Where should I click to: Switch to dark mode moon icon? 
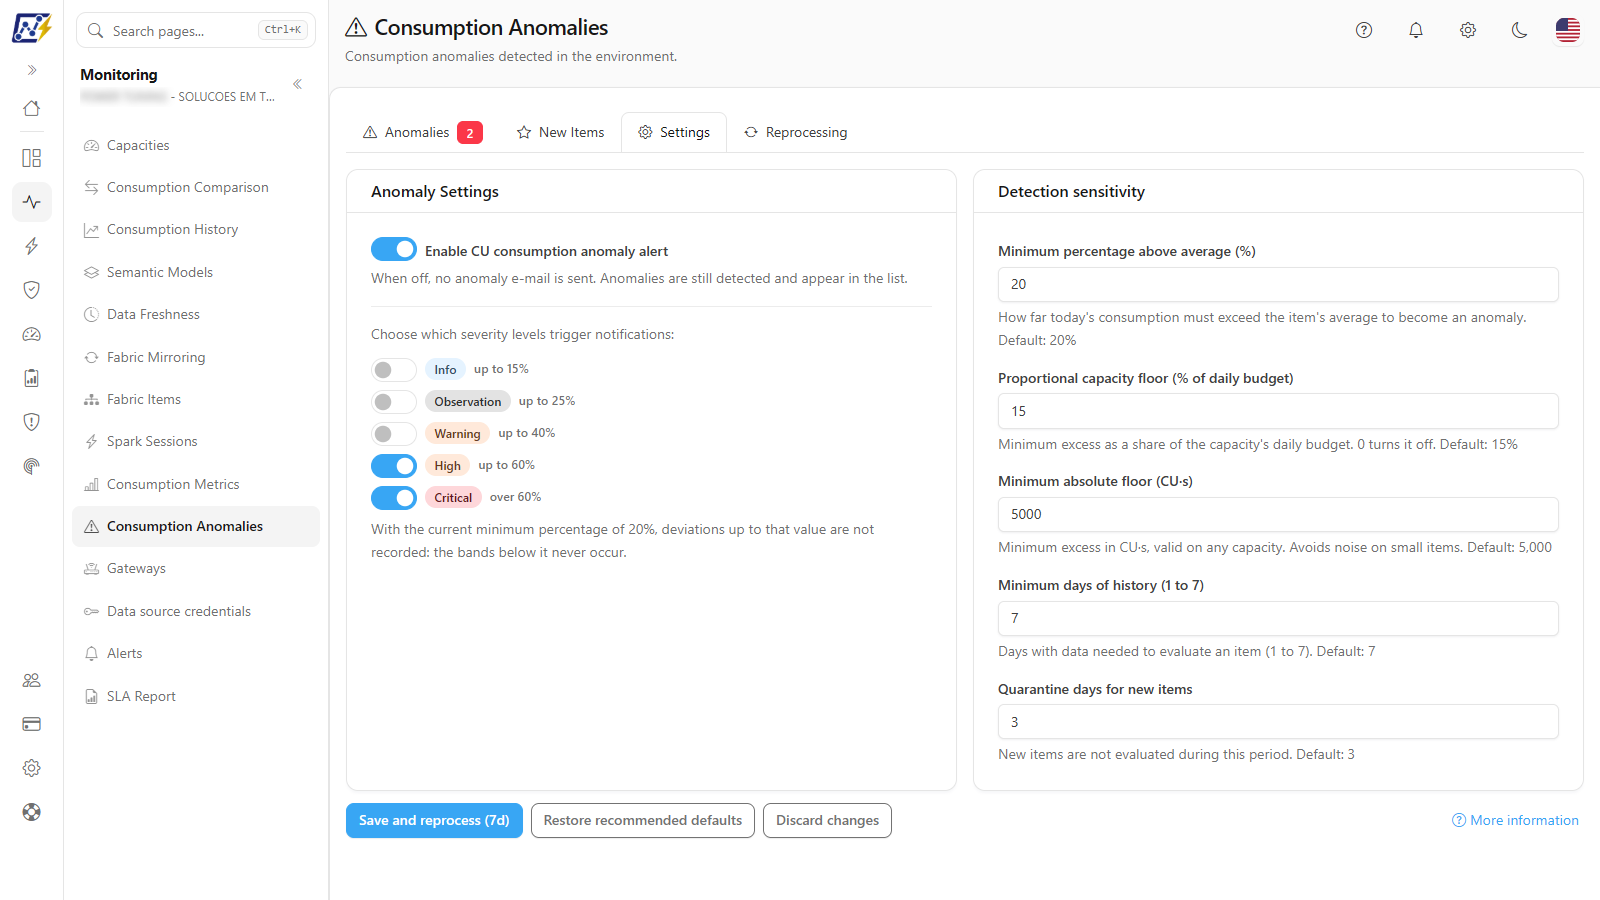point(1520,30)
